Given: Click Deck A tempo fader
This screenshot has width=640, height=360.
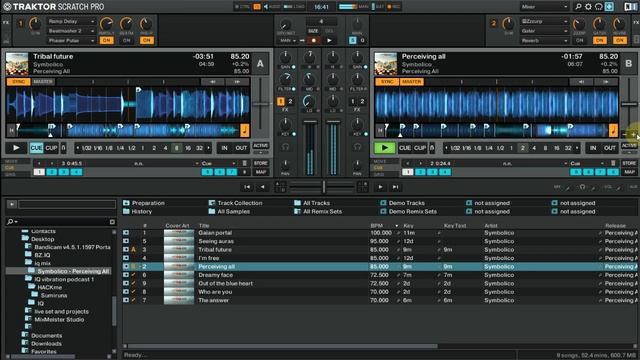Looking at the screenshot, I should pyautogui.click(x=260, y=104).
